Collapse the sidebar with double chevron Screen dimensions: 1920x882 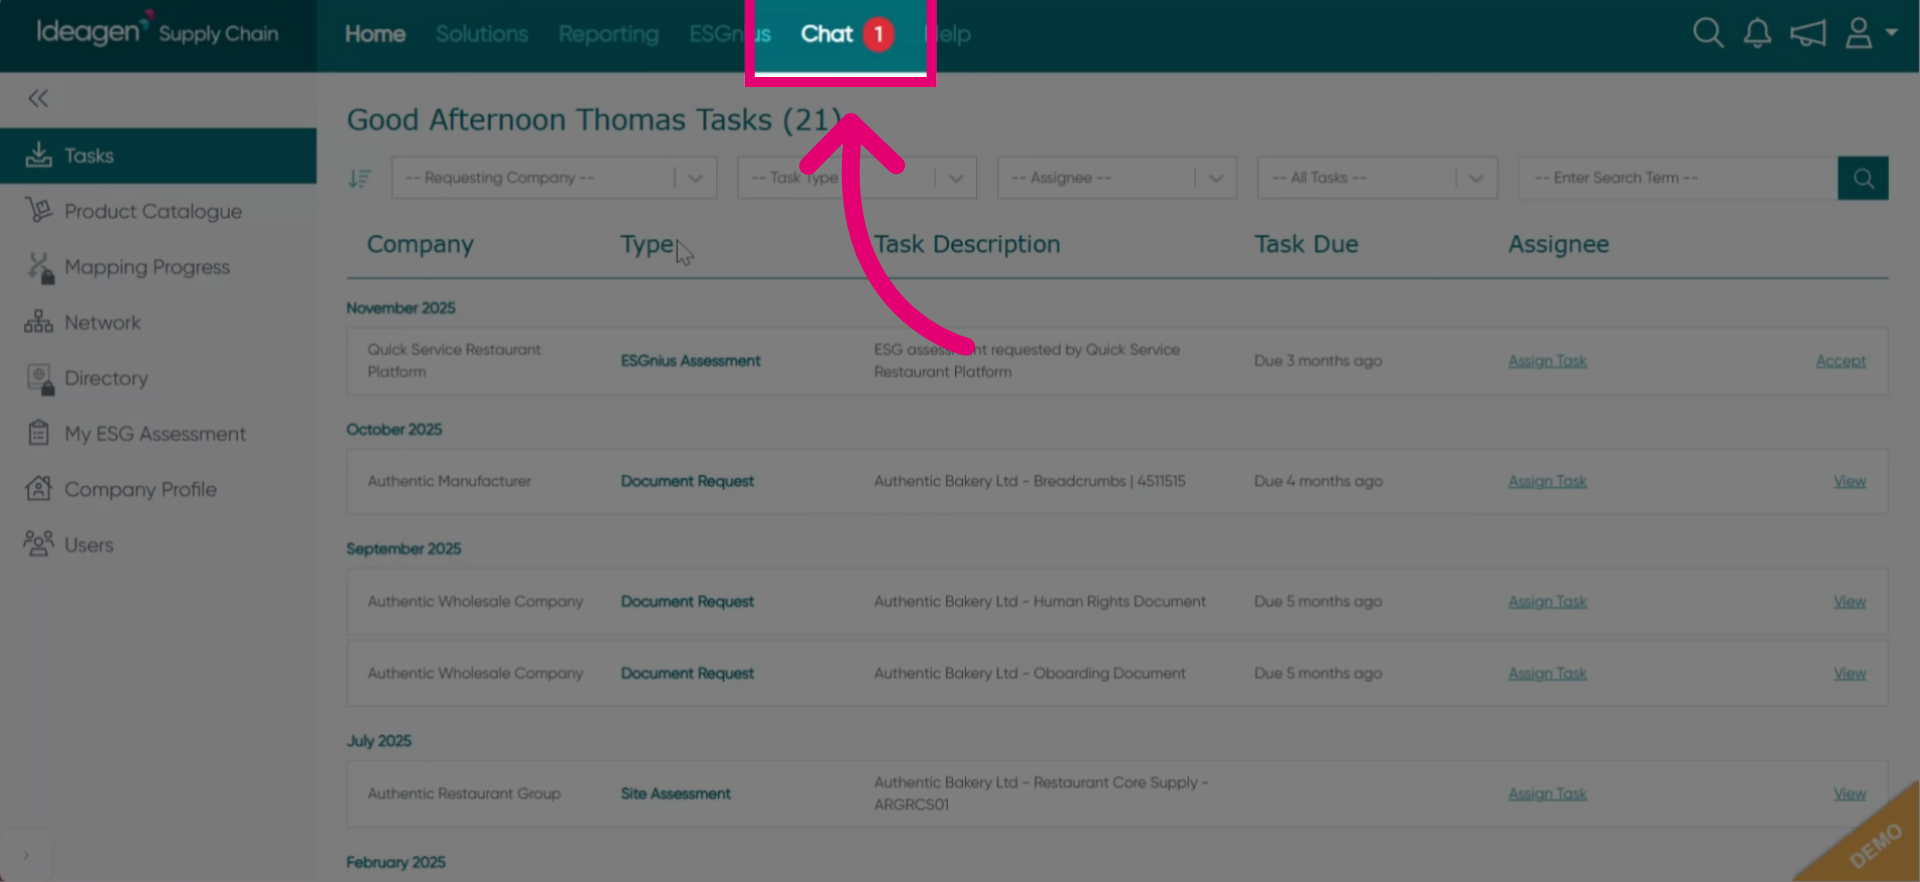click(38, 98)
